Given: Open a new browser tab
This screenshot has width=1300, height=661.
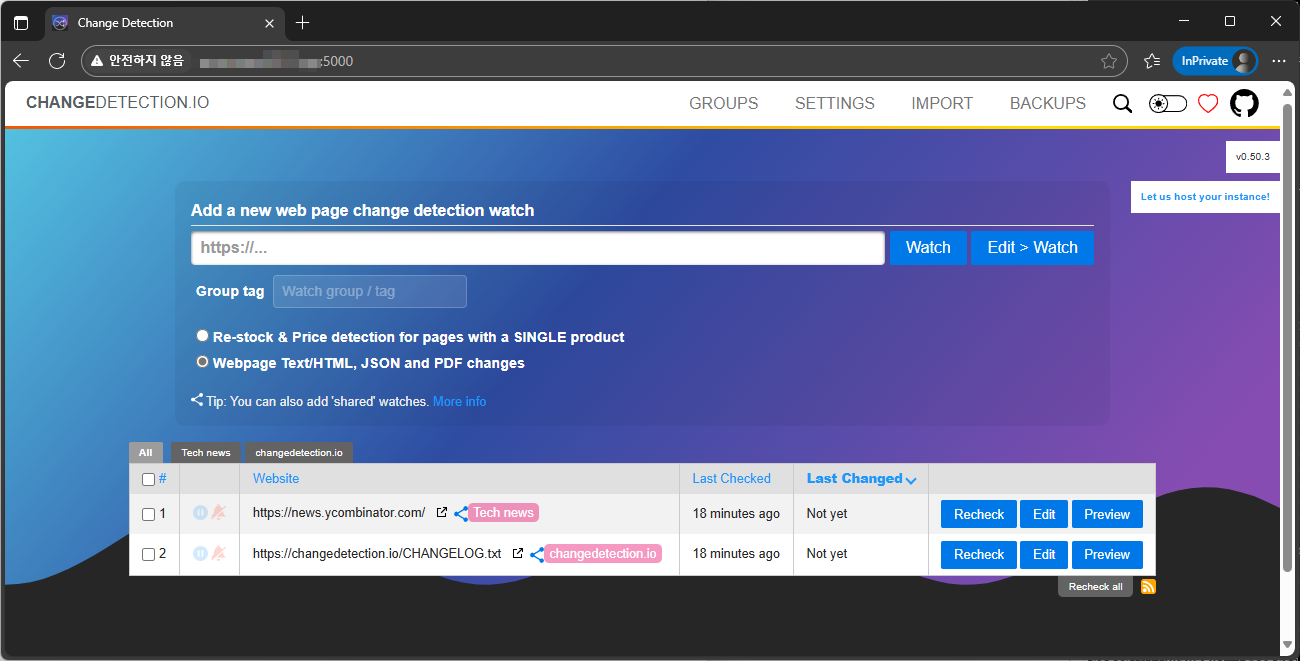Looking at the screenshot, I should (303, 22).
